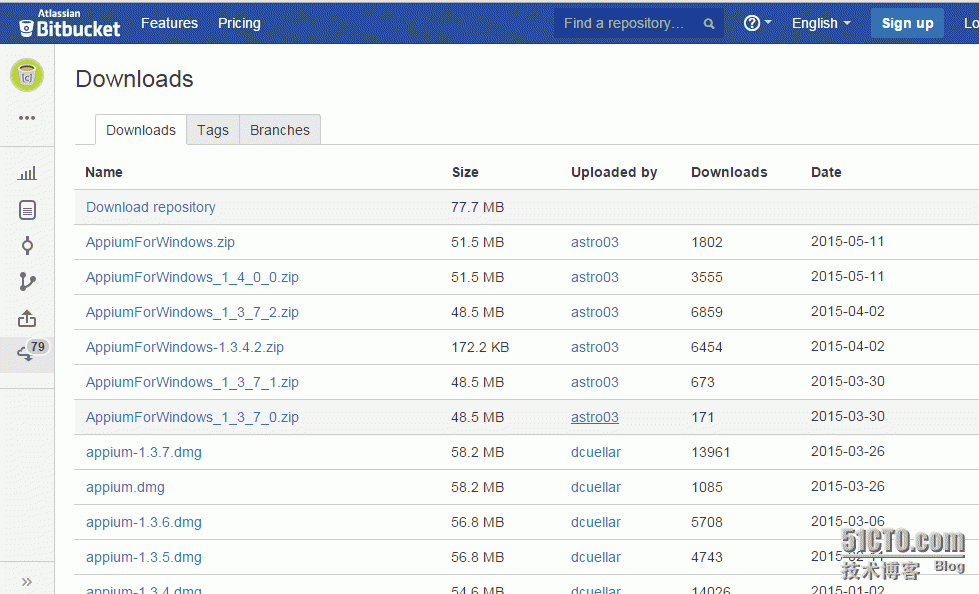Viewport: 979px width, 594px height.
Task: Open dcuellar profile in appium.dmg row
Action: [x=596, y=487]
